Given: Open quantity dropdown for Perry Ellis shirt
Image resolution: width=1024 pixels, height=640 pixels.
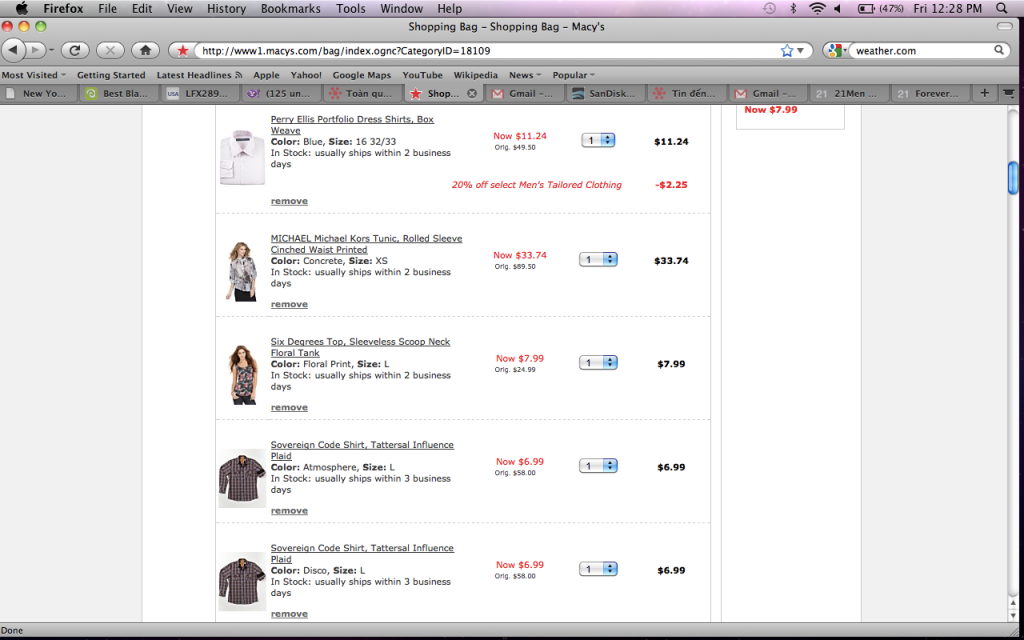Looking at the screenshot, I should [x=599, y=141].
